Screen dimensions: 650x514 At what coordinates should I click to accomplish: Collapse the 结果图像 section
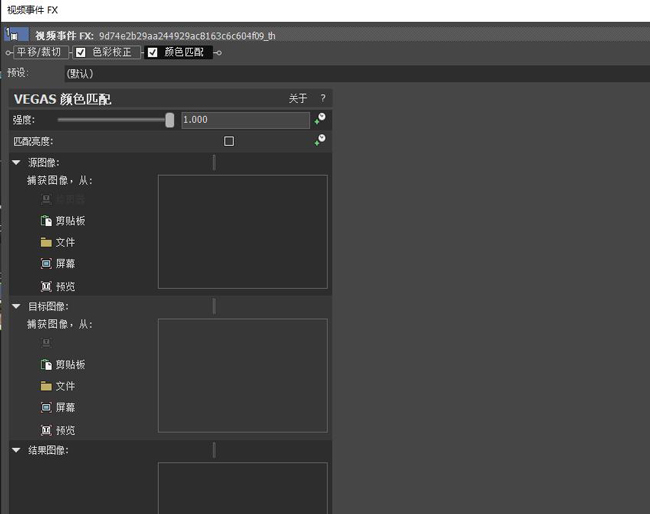(16, 450)
